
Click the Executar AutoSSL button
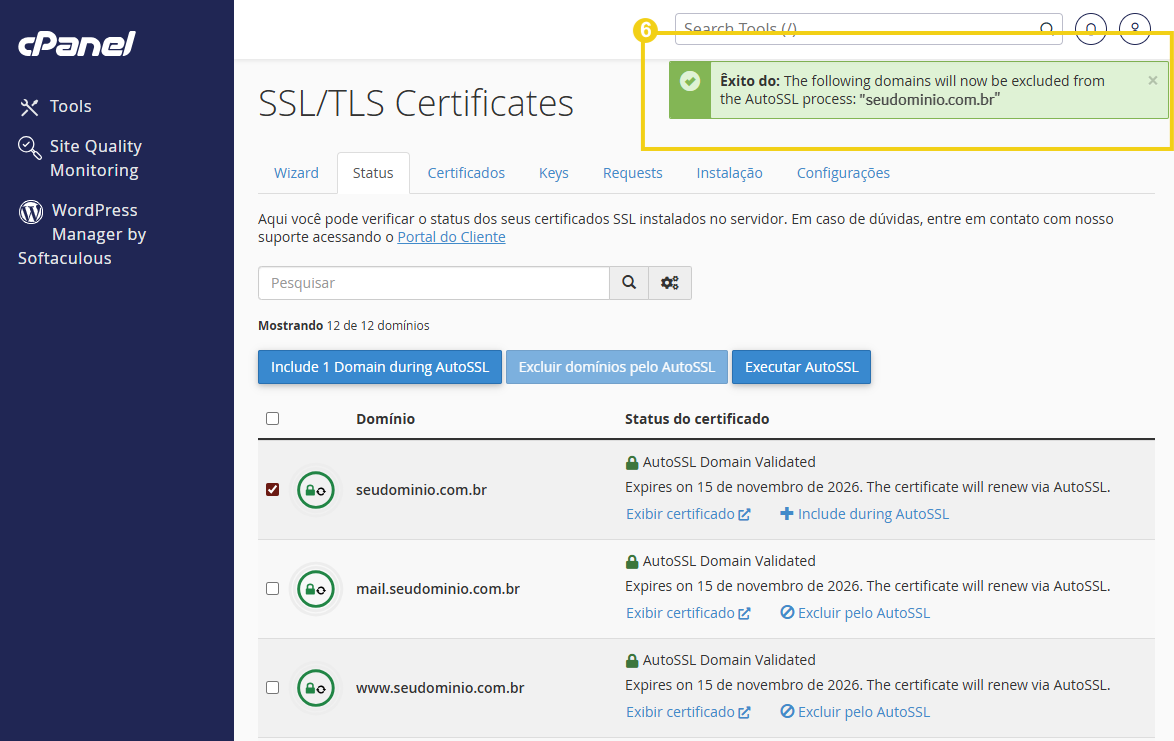point(801,367)
